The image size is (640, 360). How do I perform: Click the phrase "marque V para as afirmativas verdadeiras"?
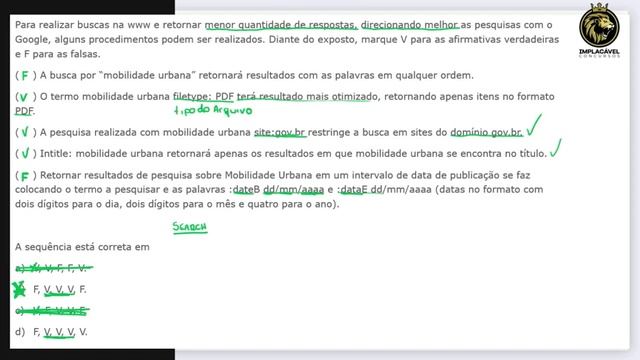460,40
